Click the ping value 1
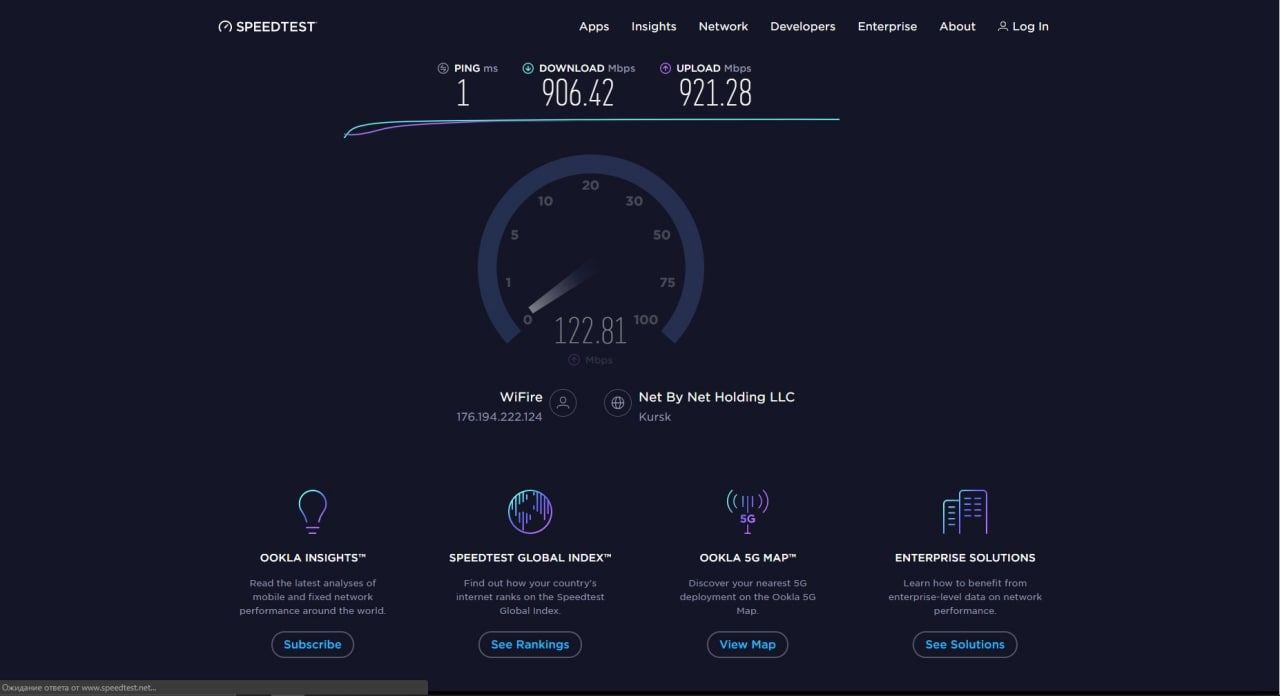The image size is (1280, 696). pyautogui.click(x=463, y=93)
